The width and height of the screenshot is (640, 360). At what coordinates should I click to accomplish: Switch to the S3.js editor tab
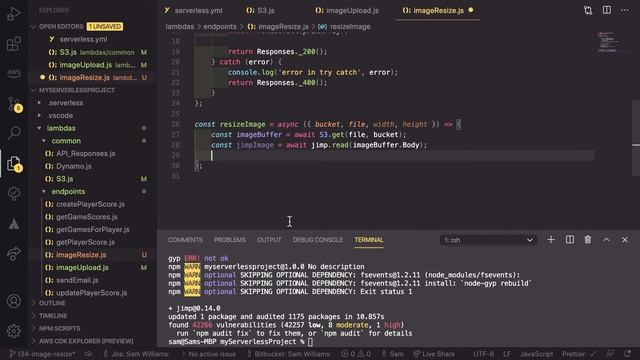click(260, 11)
